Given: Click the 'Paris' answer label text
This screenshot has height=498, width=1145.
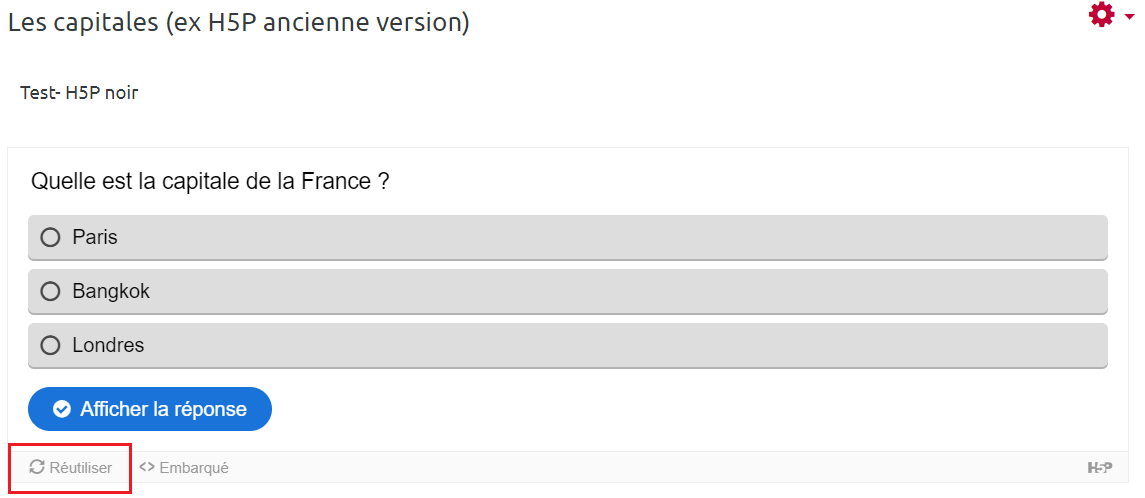Looking at the screenshot, I should (95, 238).
